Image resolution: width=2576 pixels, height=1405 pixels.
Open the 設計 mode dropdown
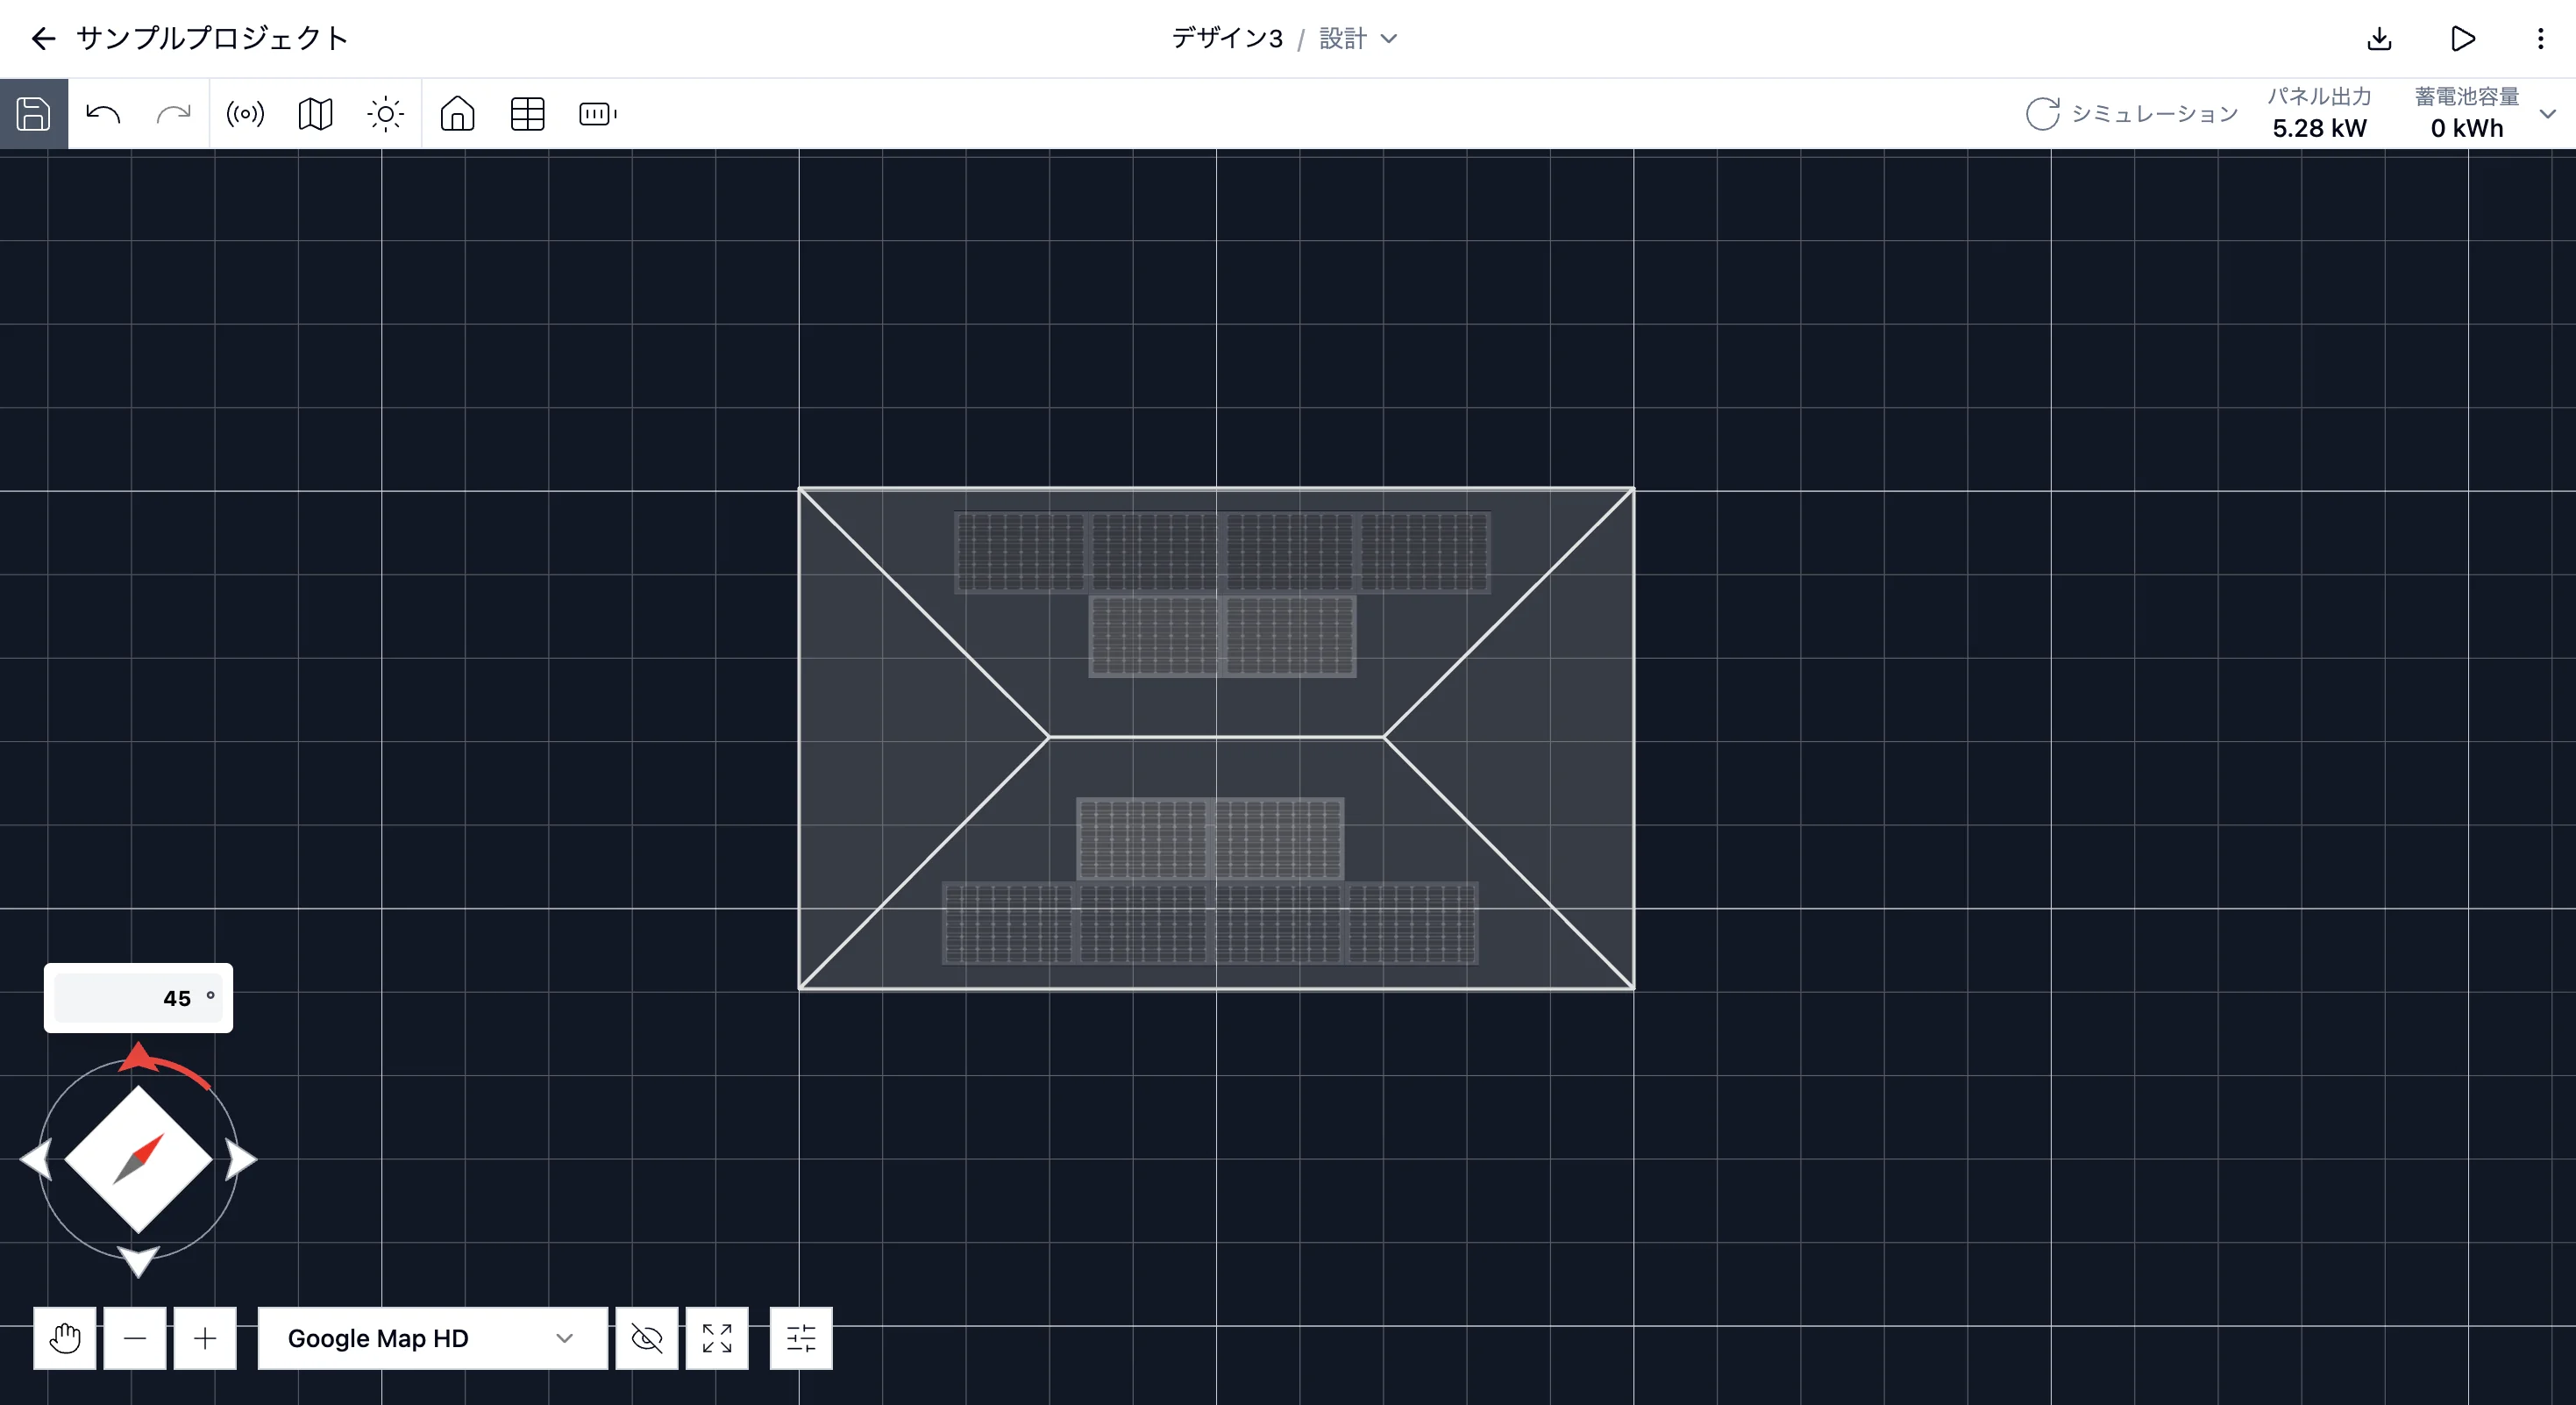1358,39
